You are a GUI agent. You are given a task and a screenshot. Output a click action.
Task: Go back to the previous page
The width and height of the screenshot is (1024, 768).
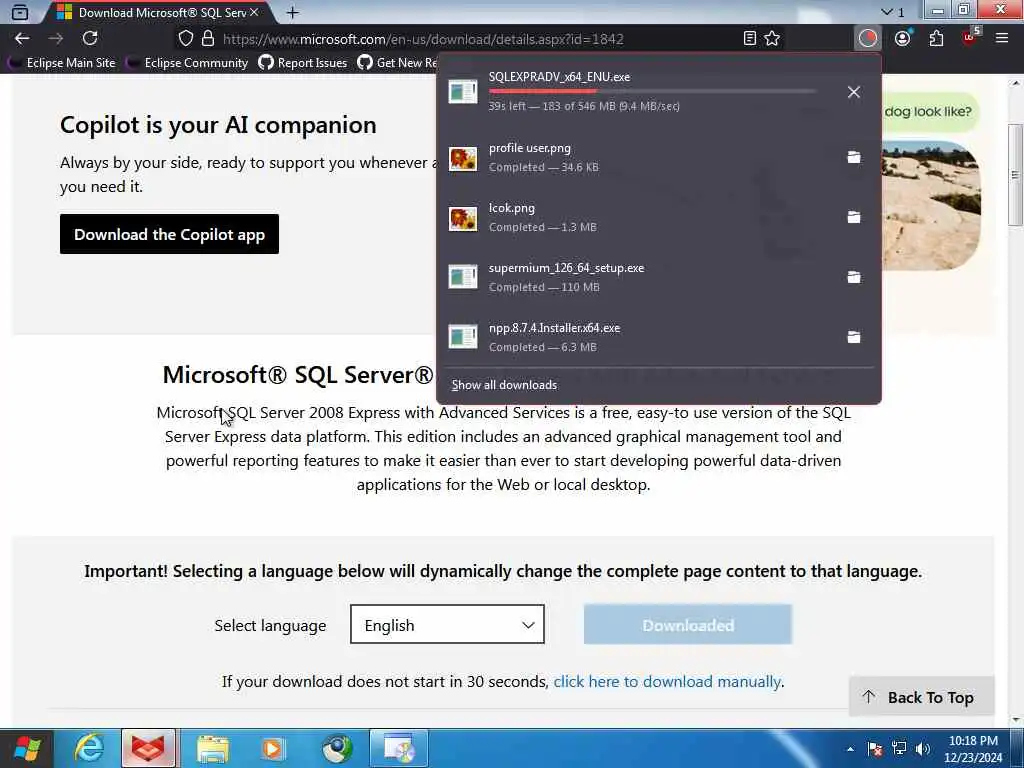pyautogui.click(x=22, y=39)
